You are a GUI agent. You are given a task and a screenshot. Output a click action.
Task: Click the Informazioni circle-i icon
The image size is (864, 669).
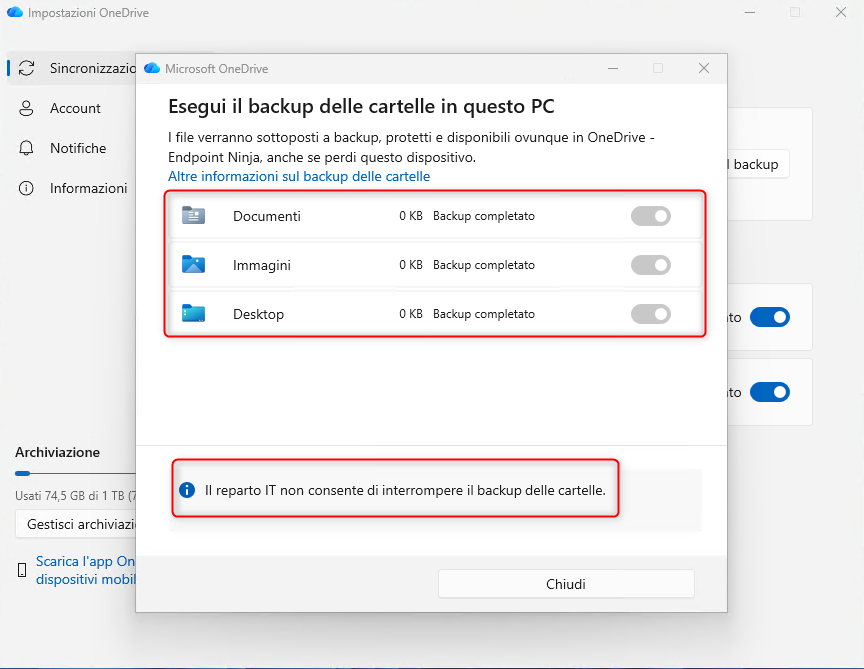[26, 188]
